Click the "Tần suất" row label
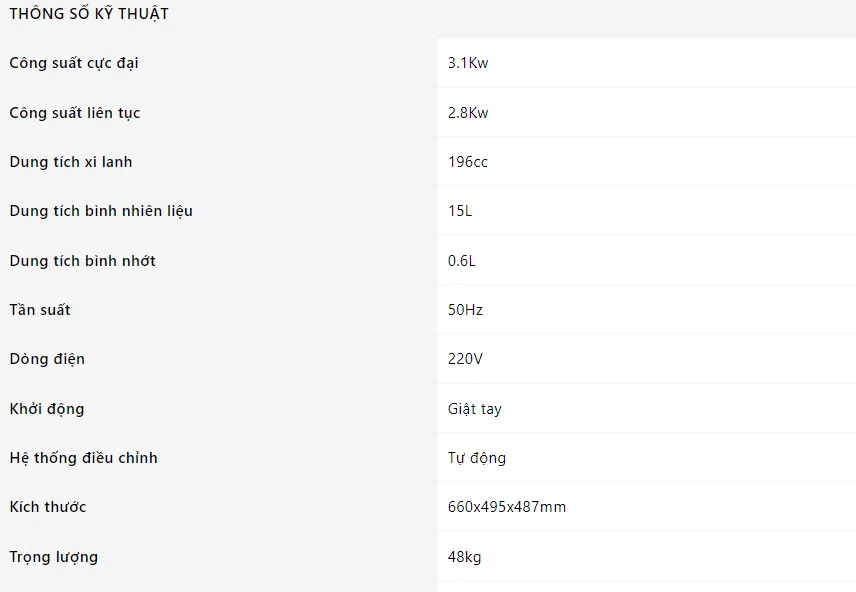 point(40,310)
